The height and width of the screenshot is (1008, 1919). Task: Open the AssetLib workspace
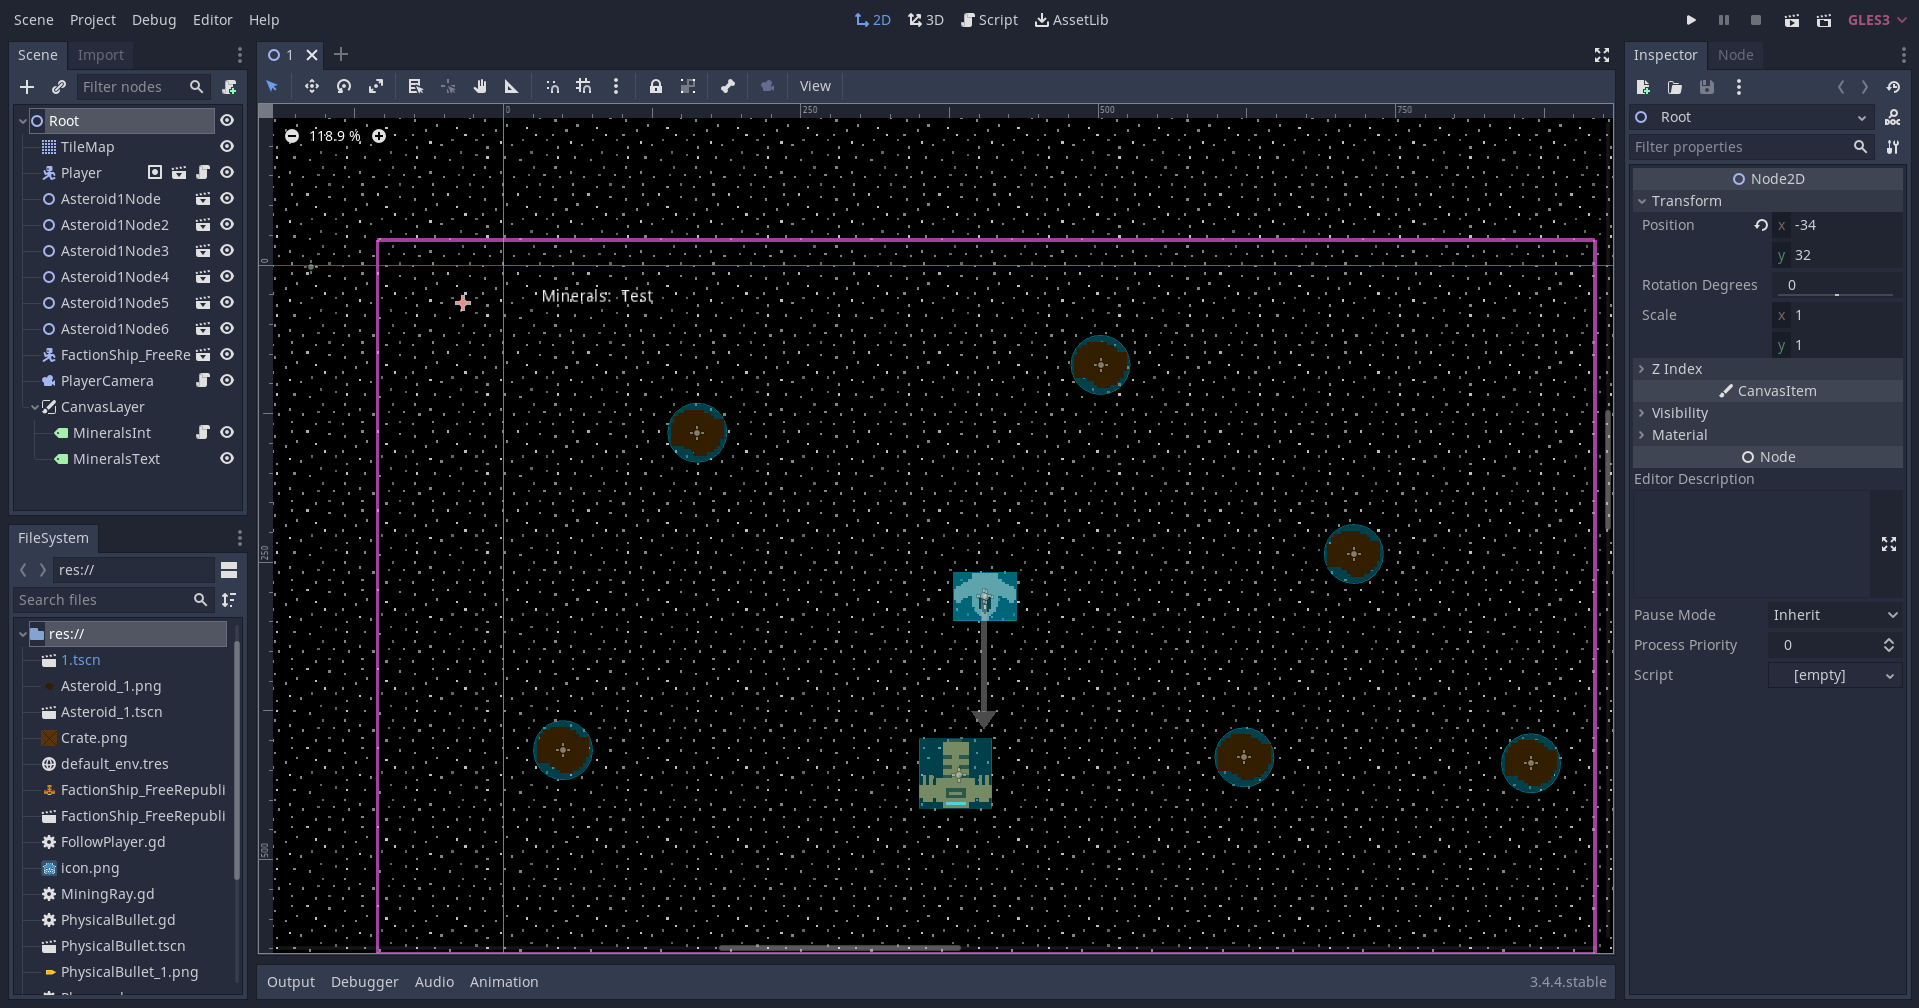click(1071, 20)
